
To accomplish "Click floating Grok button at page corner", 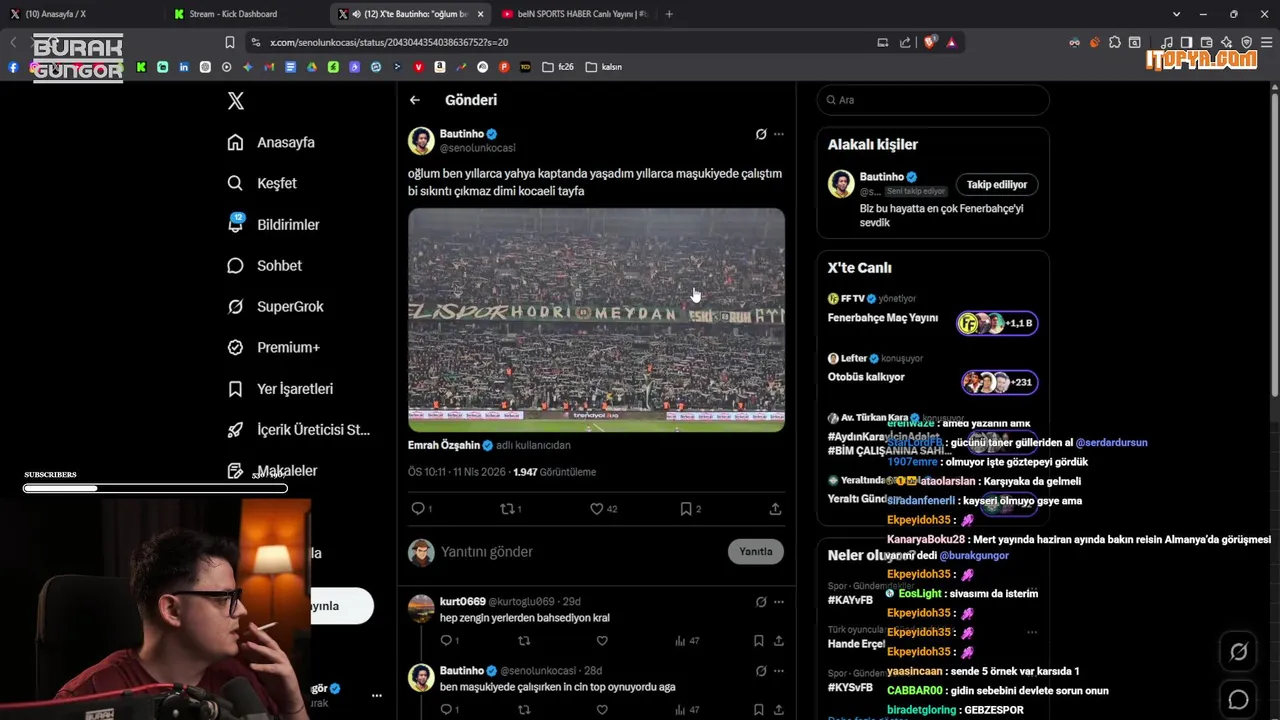I will click(1238, 652).
